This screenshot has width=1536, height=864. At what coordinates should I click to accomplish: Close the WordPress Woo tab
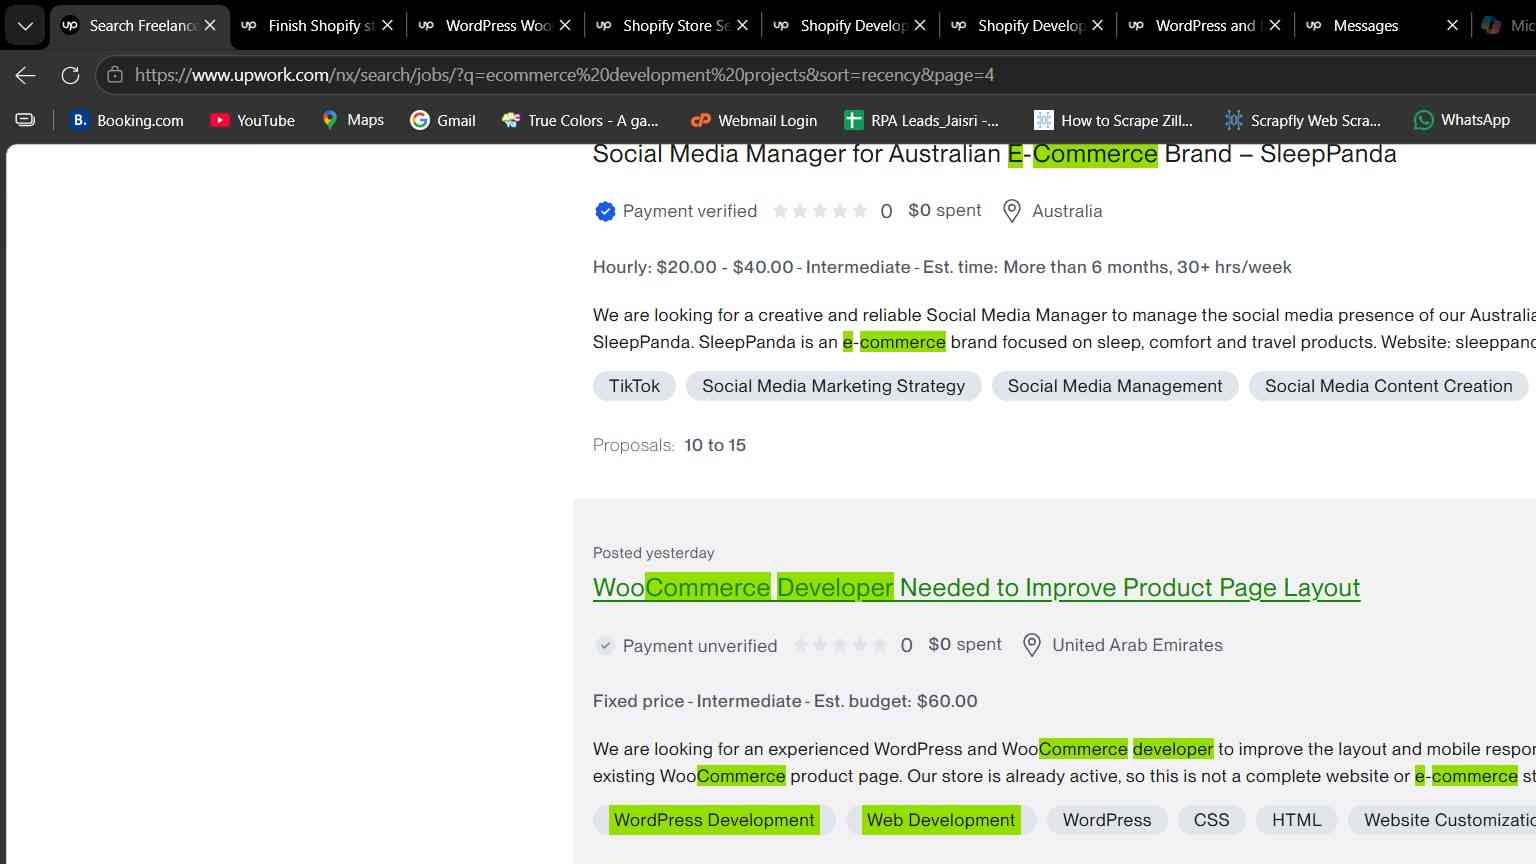click(x=565, y=26)
